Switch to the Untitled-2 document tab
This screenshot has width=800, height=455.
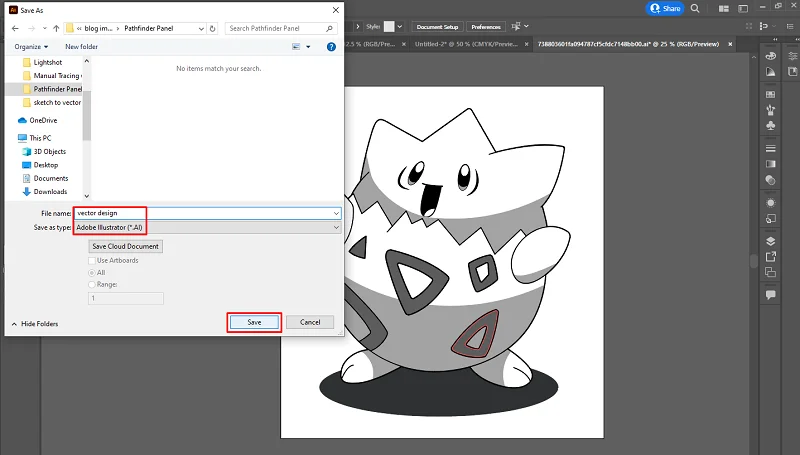pos(466,44)
